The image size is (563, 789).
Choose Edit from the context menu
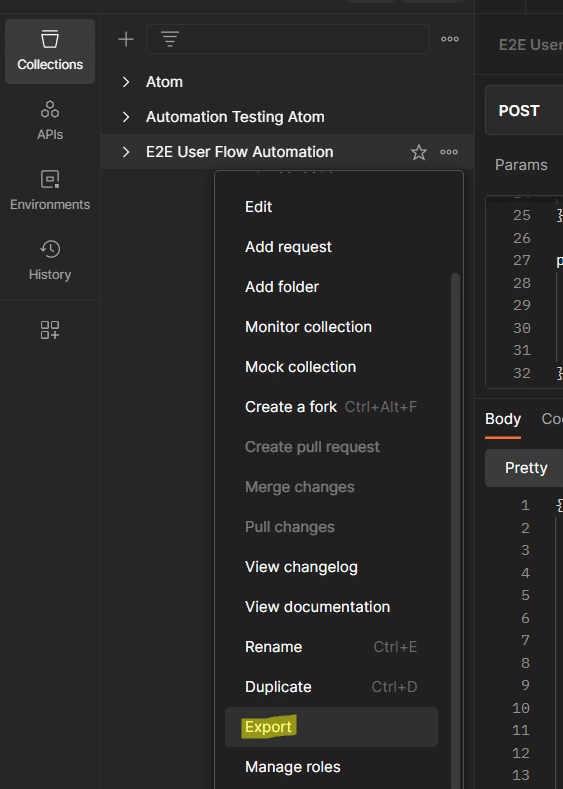coord(331,207)
